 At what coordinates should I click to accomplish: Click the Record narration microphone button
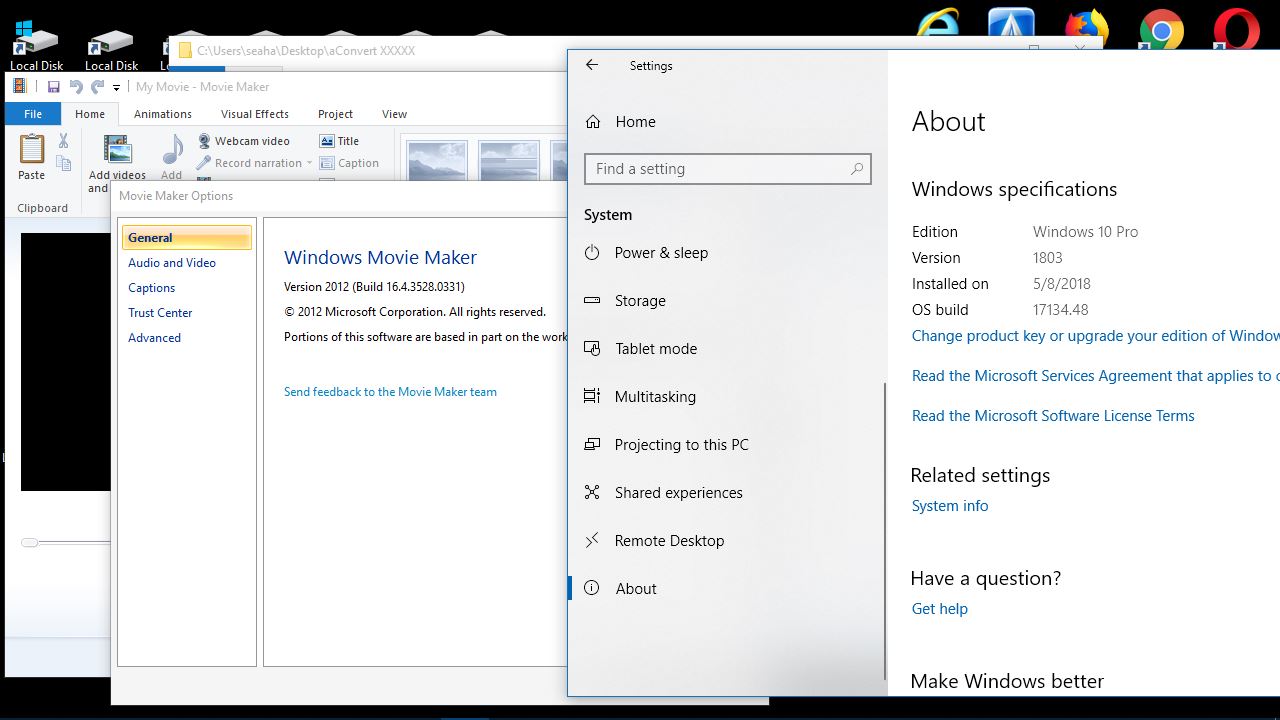point(249,163)
